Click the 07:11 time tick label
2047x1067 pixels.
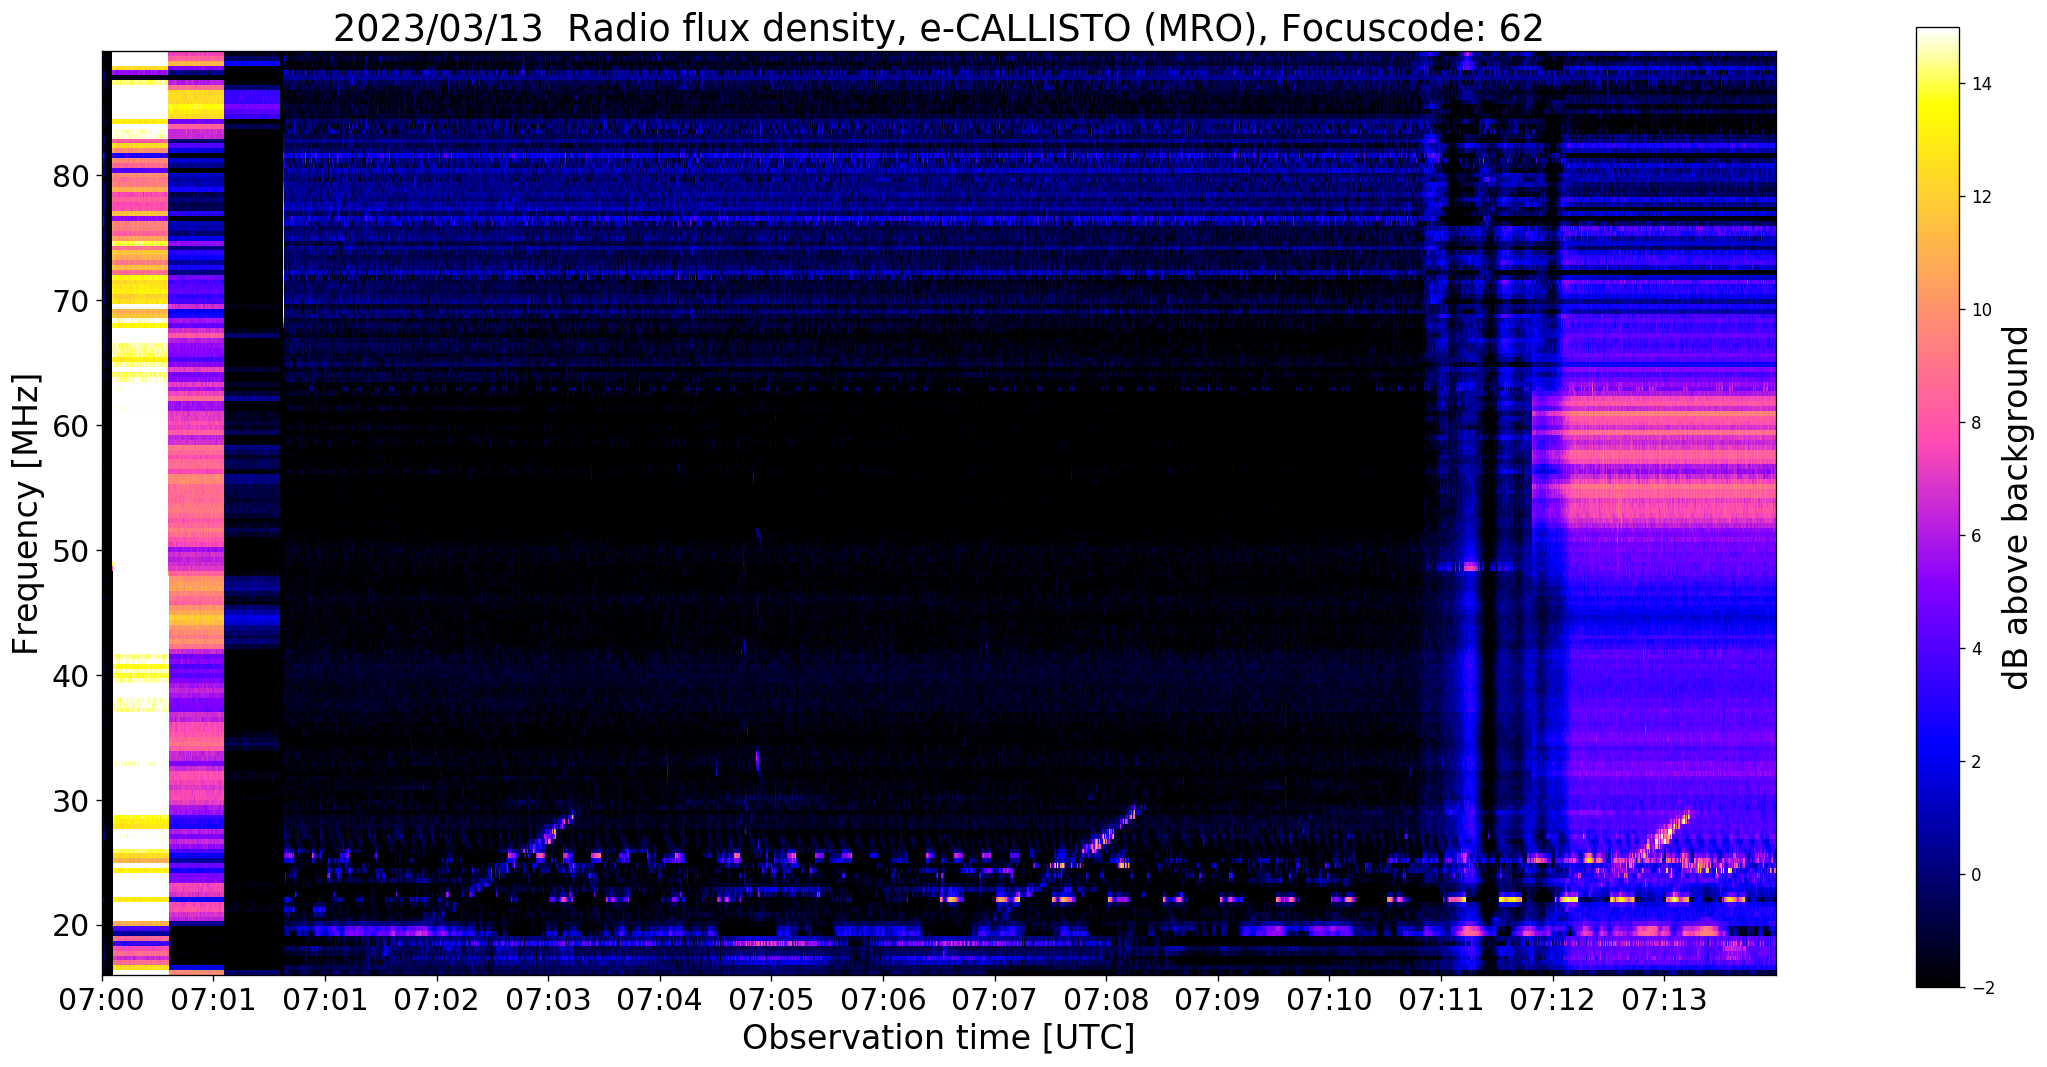[1441, 999]
